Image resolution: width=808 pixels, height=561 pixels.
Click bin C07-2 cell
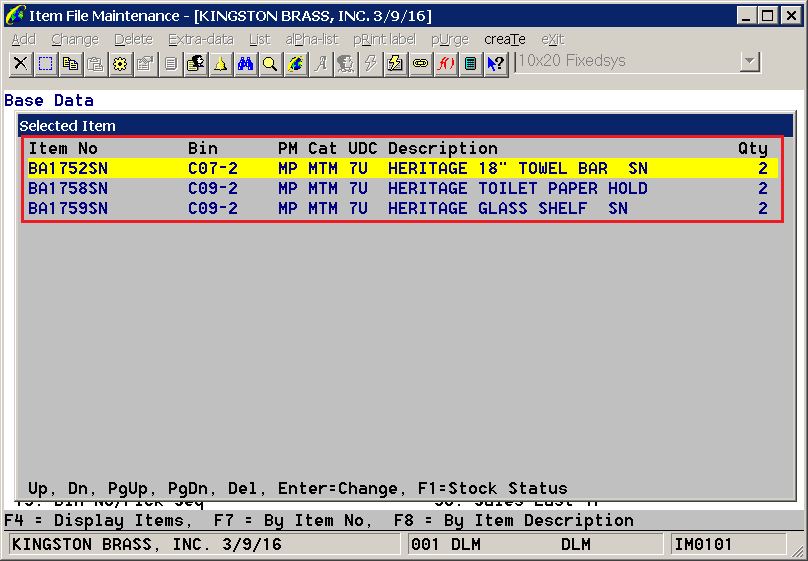coord(213,168)
